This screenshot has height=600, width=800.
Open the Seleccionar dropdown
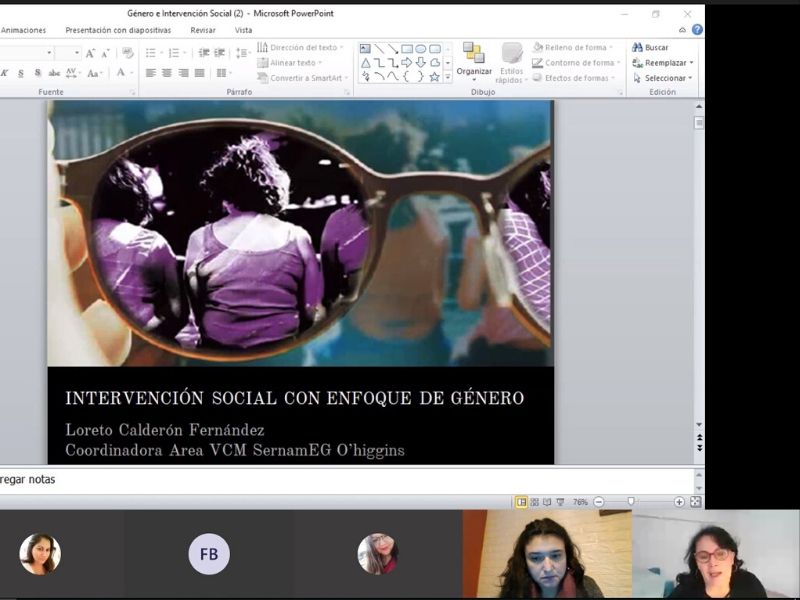(662, 78)
